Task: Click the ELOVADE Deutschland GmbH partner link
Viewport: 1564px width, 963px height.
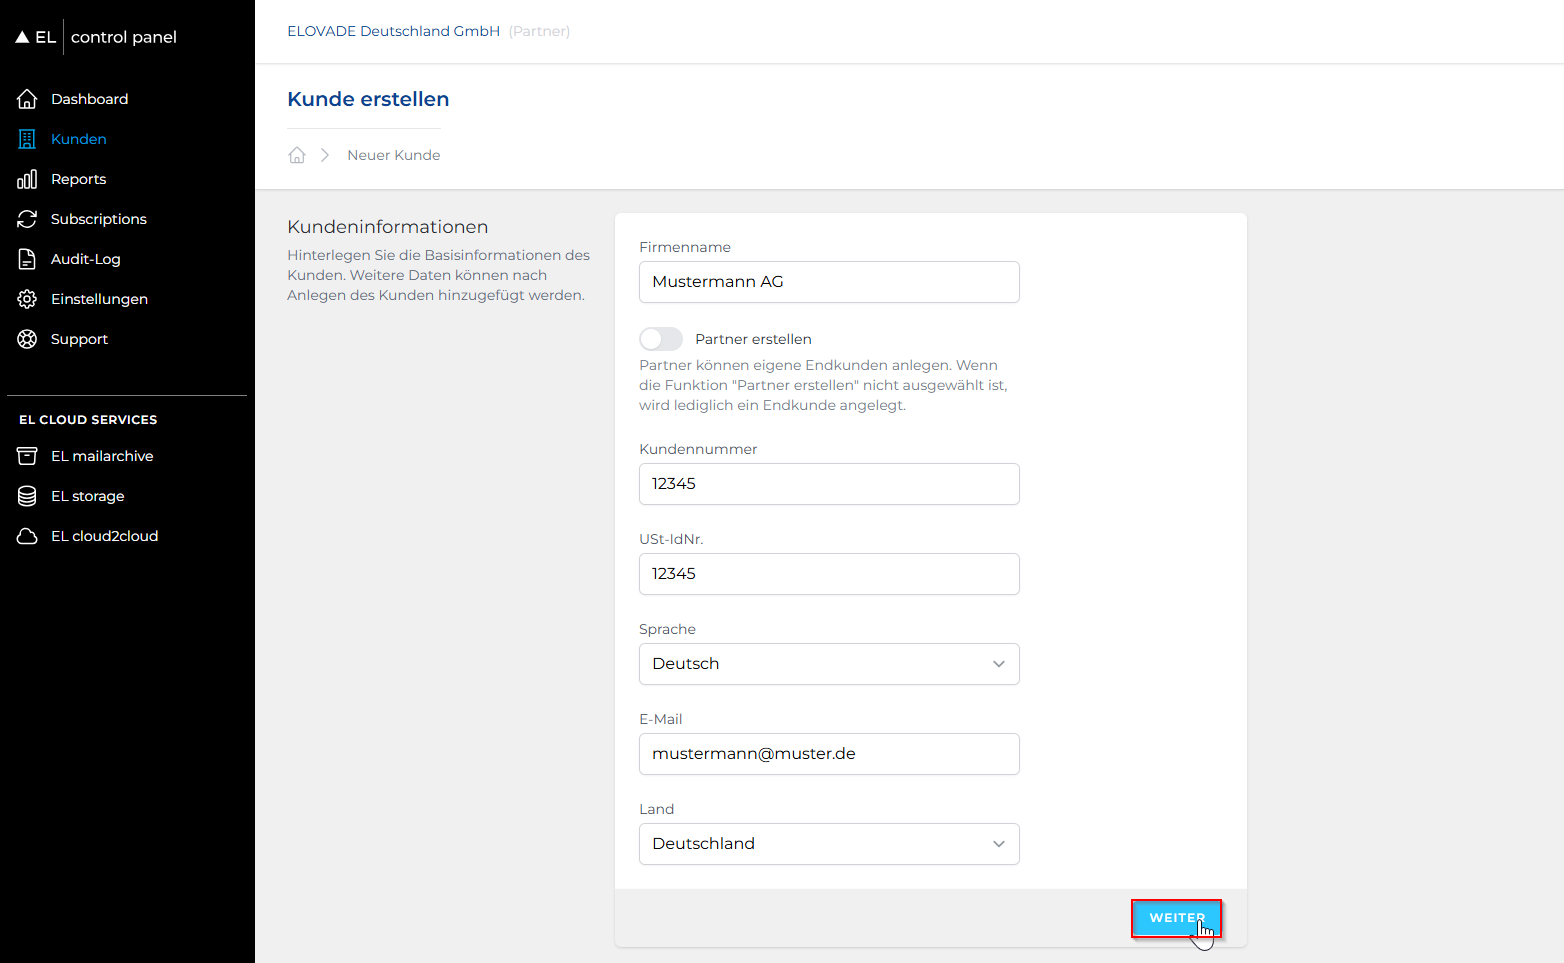Action: pos(393,31)
